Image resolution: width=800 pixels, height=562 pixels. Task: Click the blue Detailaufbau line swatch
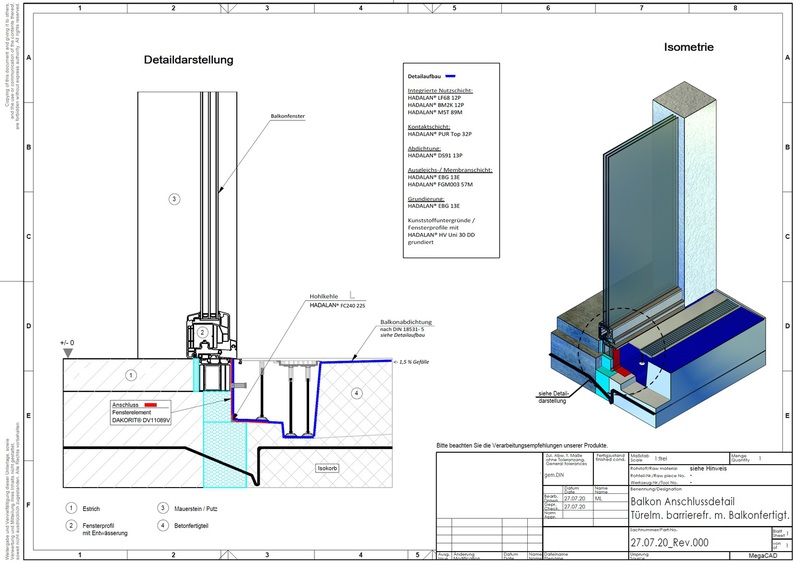coord(451,76)
